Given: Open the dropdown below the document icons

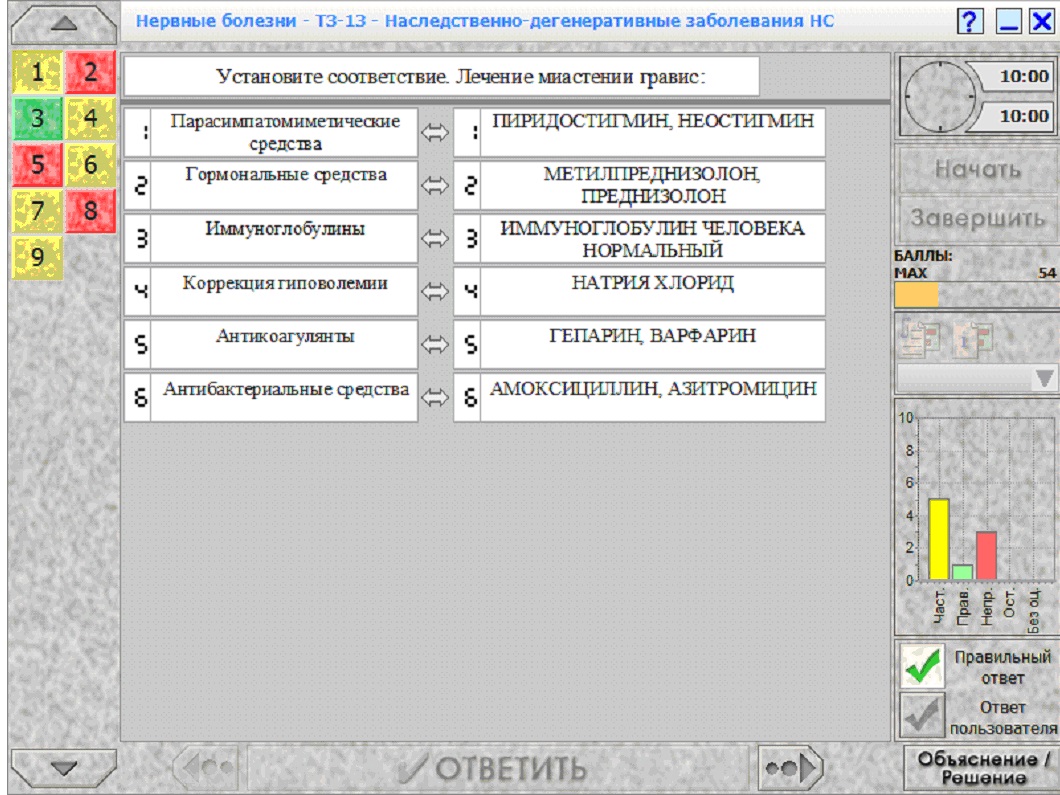Looking at the screenshot, I should [978, 379].
